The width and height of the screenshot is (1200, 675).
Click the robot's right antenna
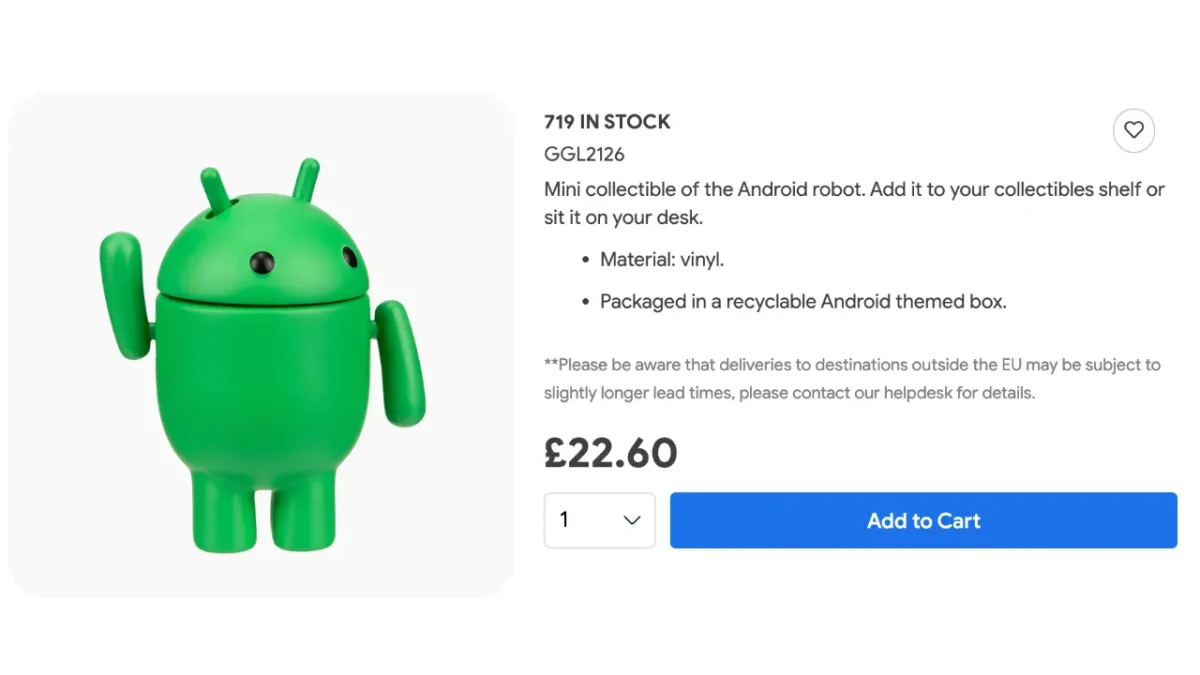[x=305, y=180]
